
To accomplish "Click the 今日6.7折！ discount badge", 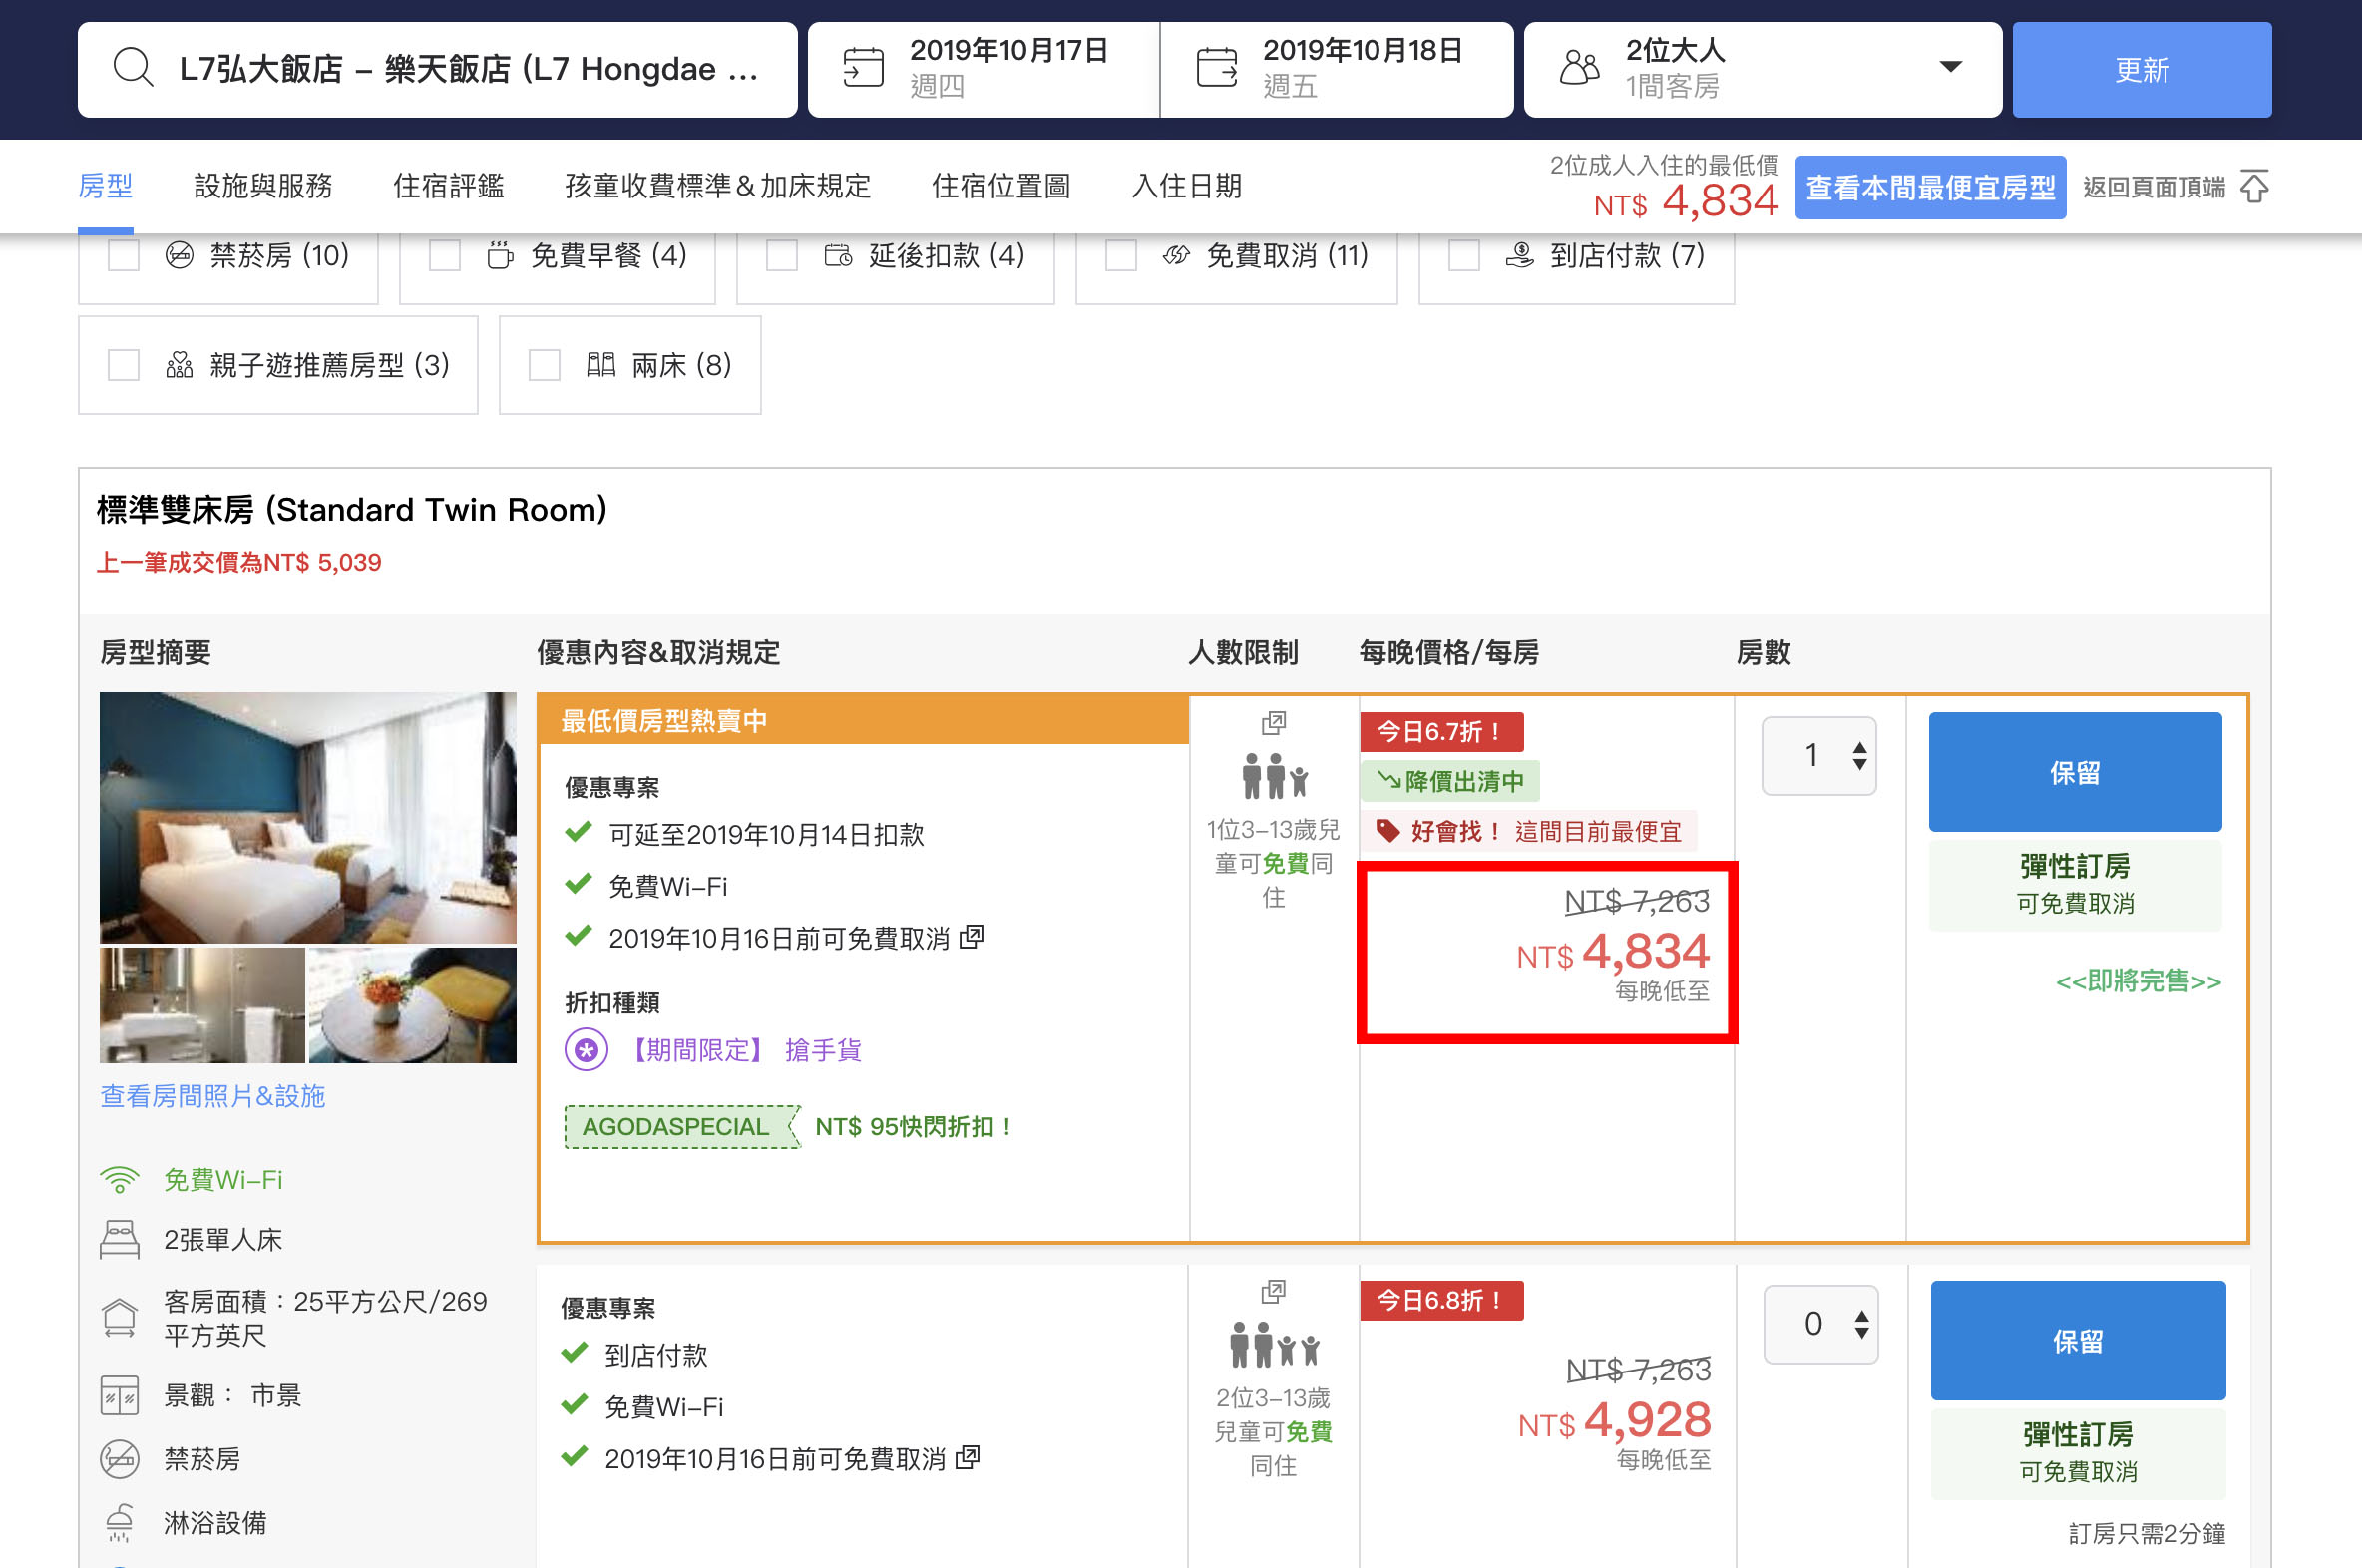I will click(1441, 731).
